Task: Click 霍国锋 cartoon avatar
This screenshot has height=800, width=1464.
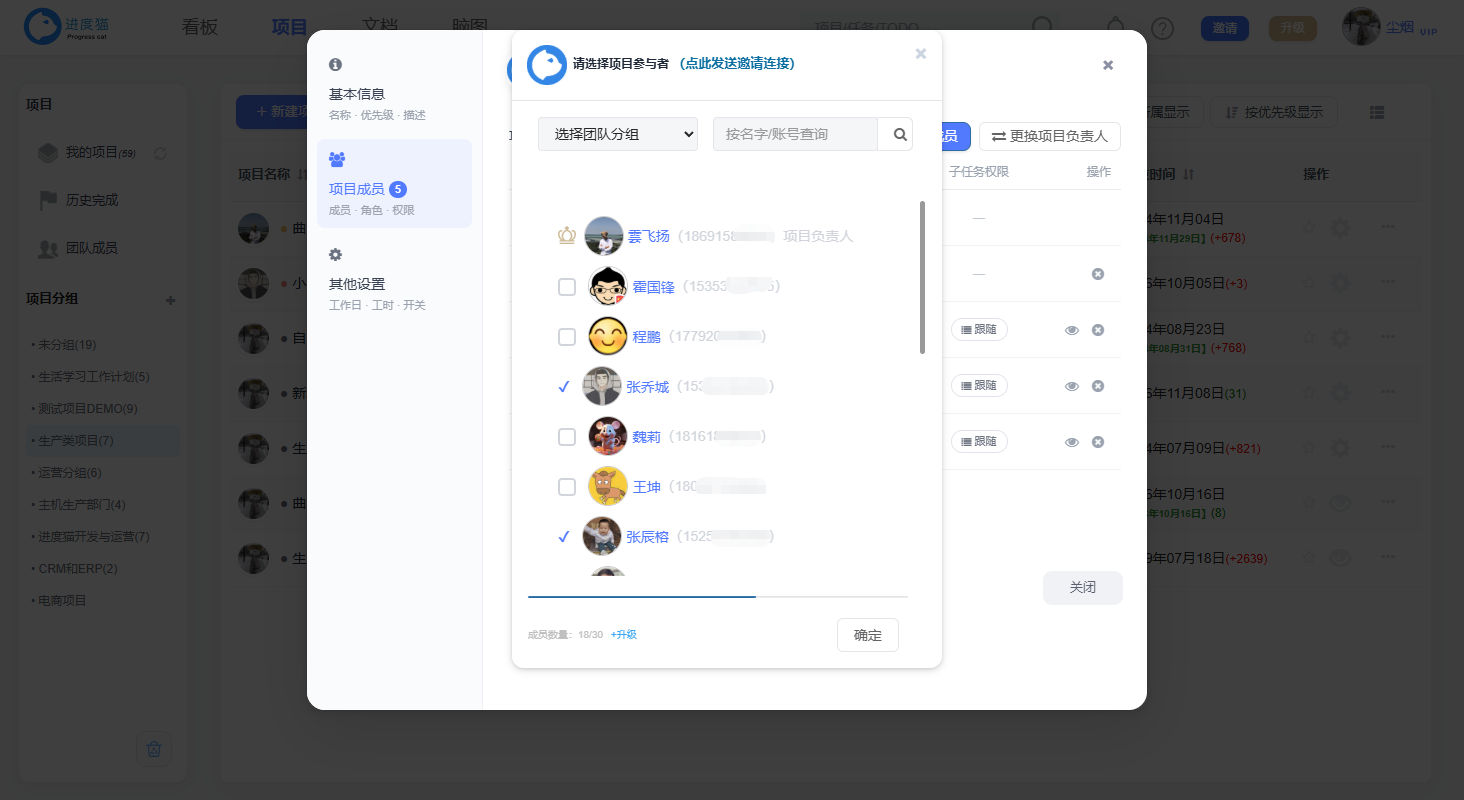Action: point(608,287)
